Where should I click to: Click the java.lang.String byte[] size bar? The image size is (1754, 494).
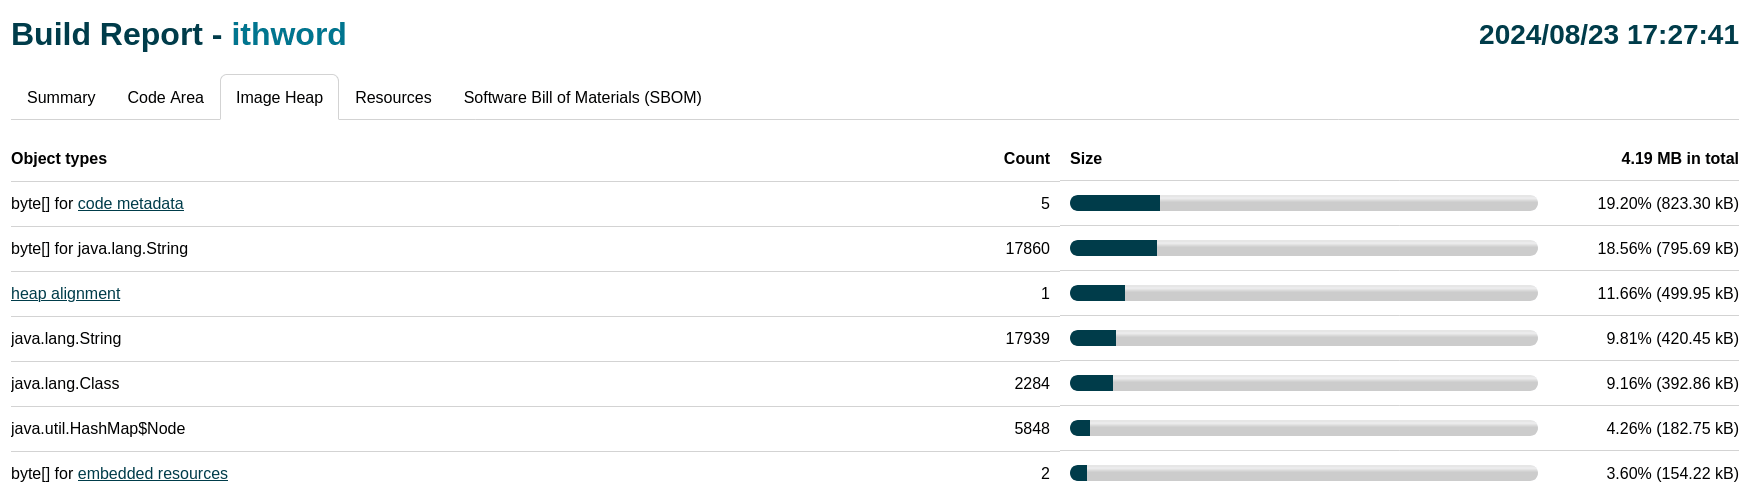click(1303, 248)
